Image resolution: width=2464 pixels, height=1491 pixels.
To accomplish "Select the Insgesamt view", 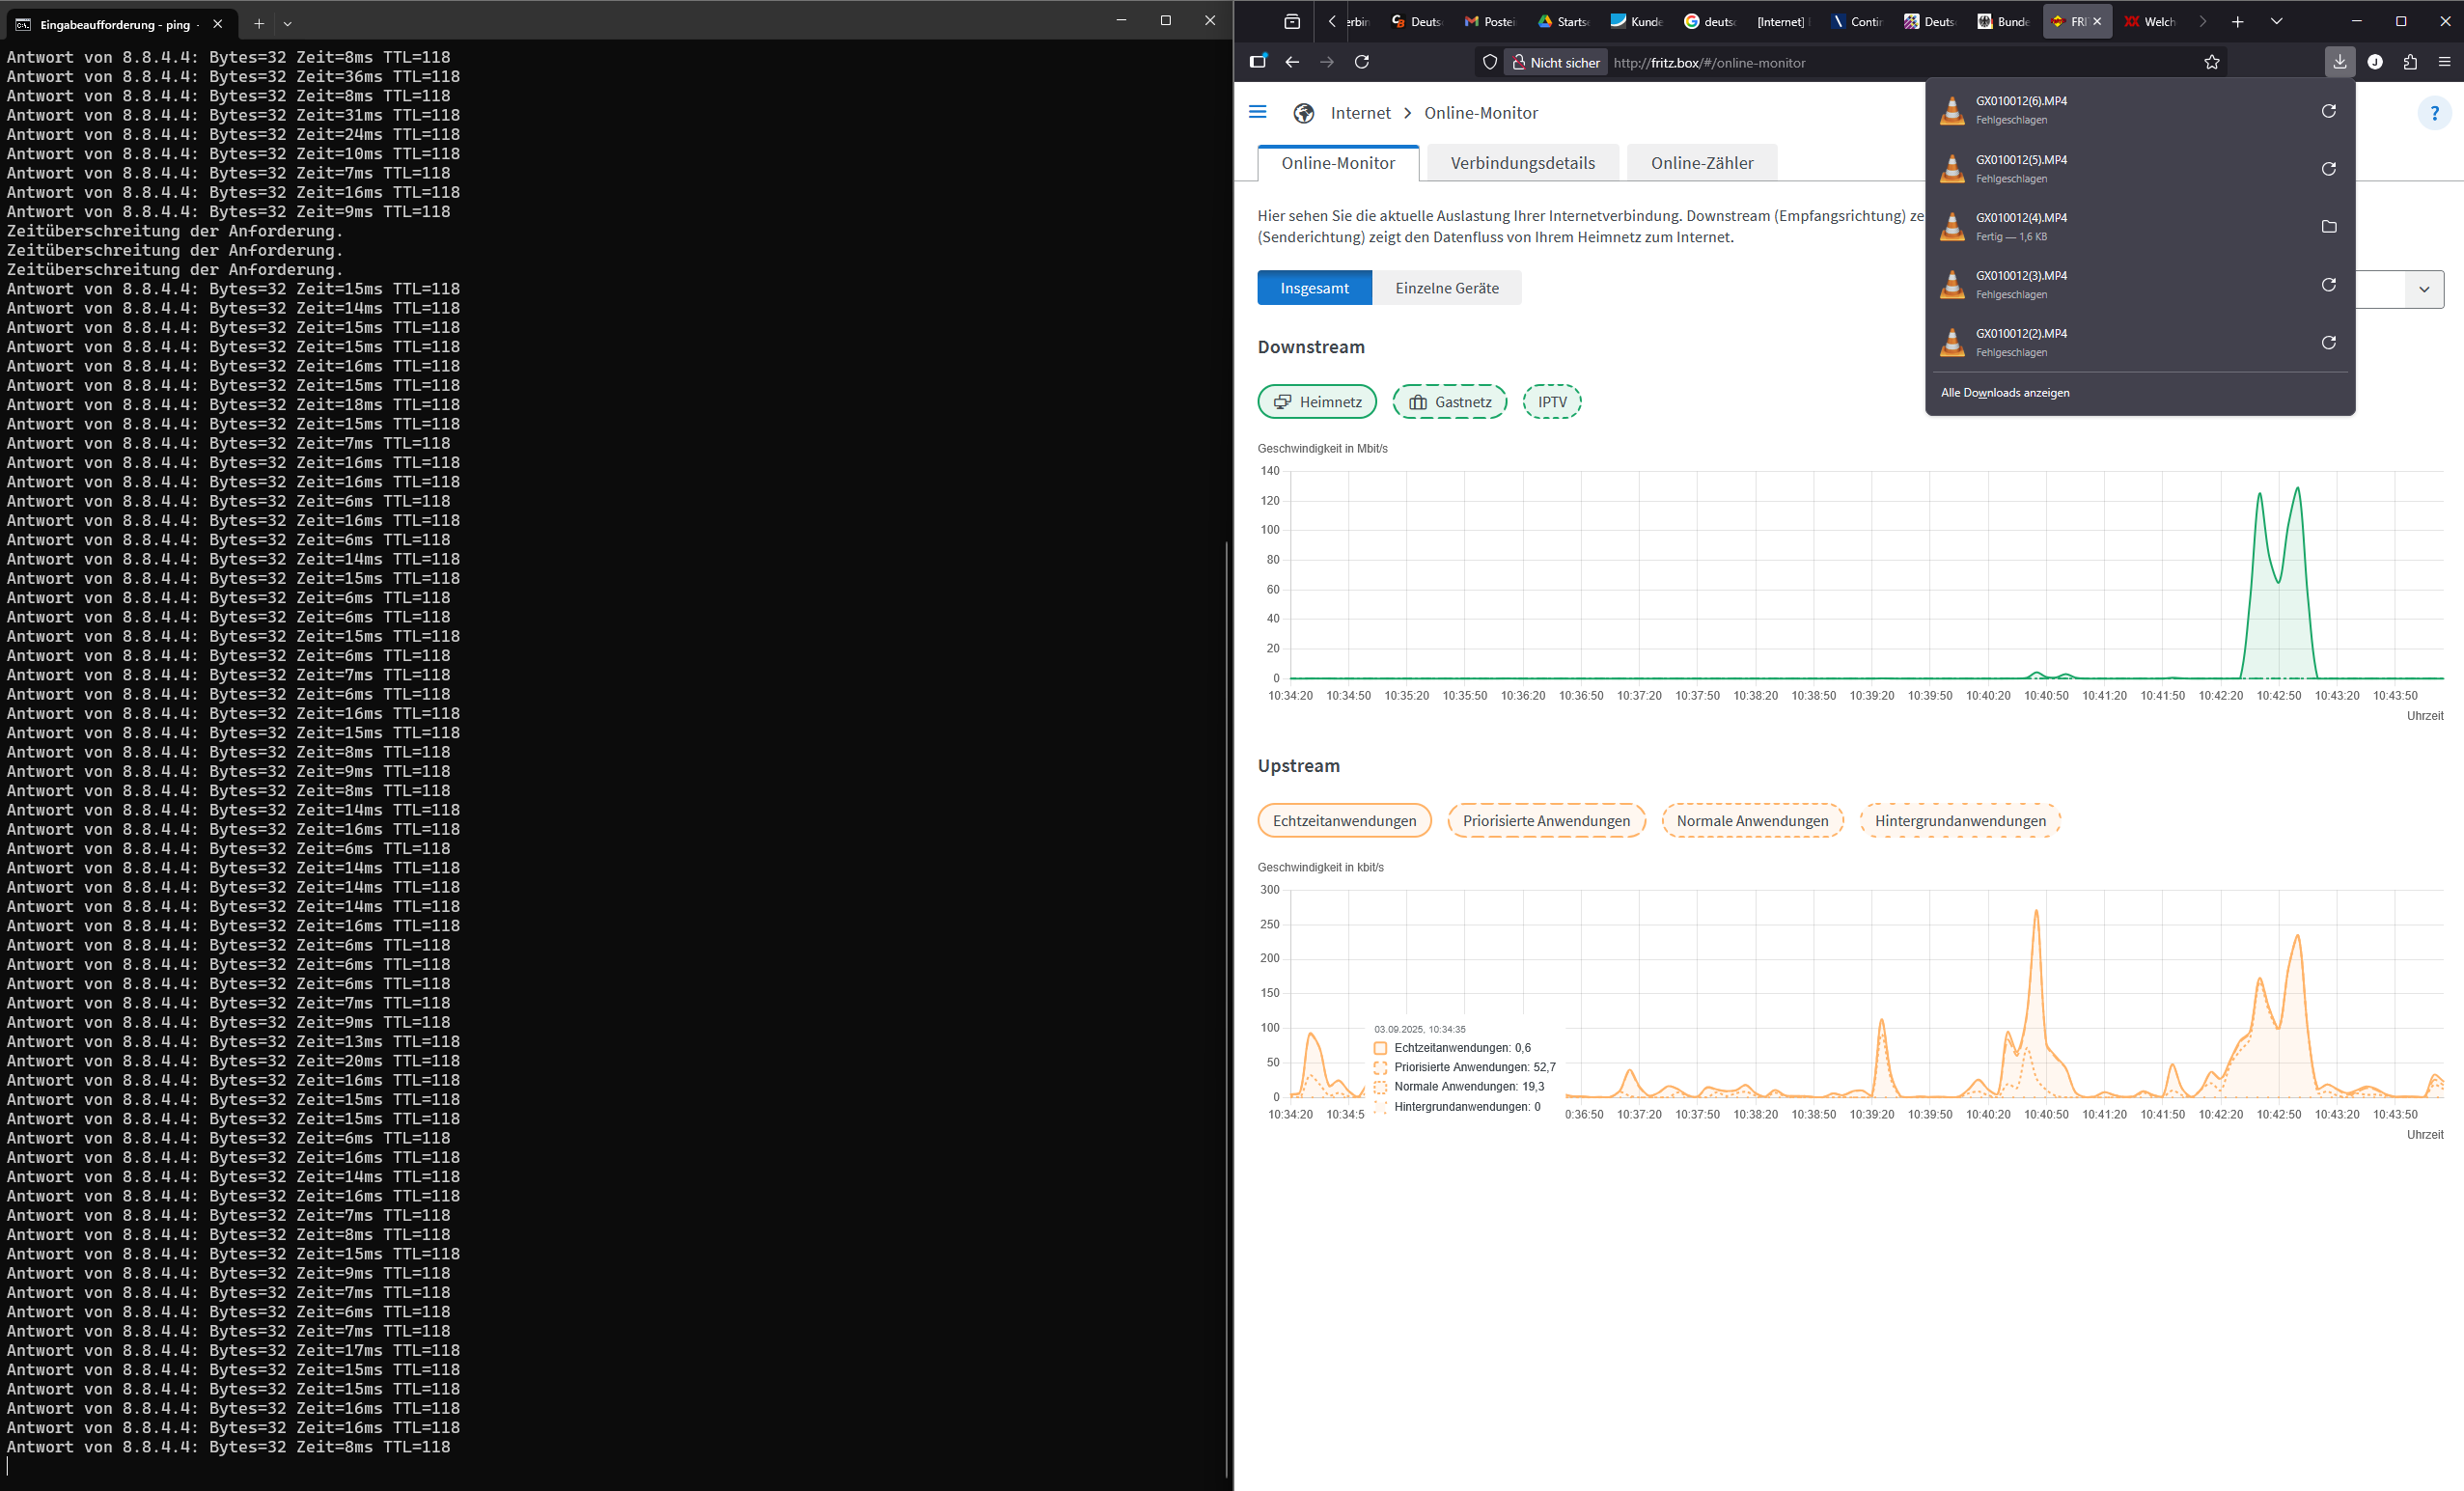I will (1314, 288).
